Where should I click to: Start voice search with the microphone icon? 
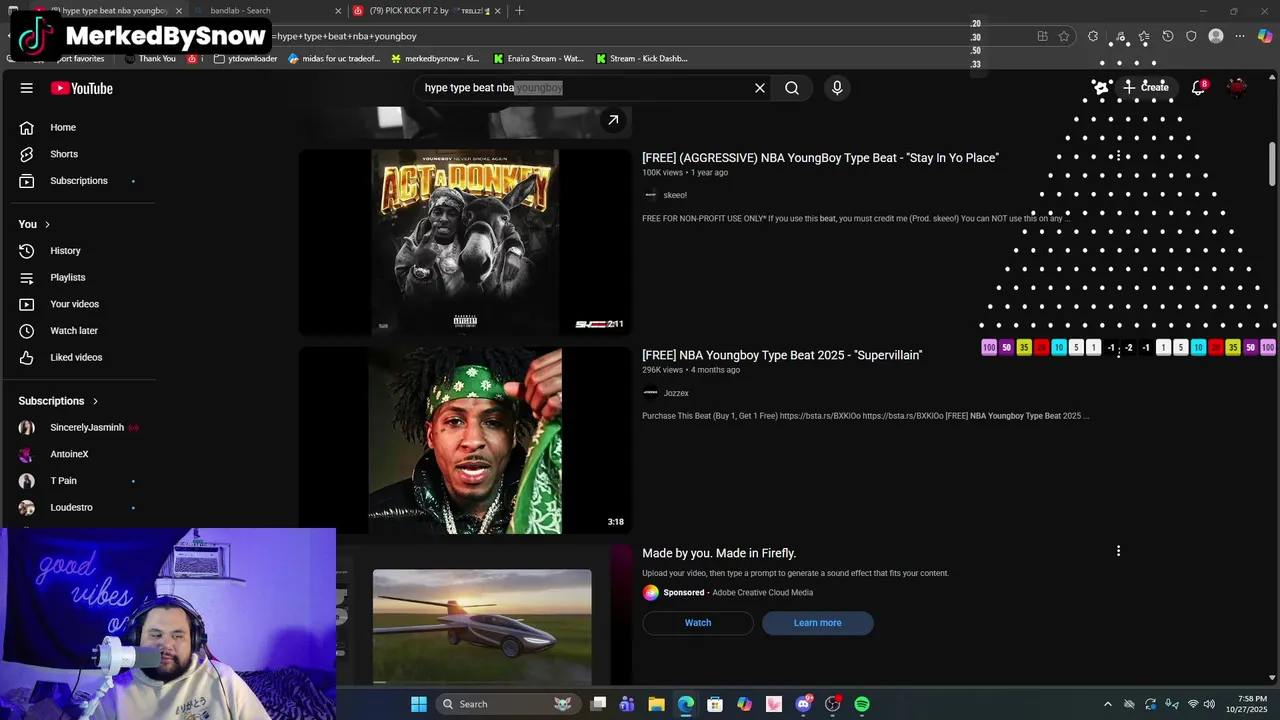coord(837,88)
